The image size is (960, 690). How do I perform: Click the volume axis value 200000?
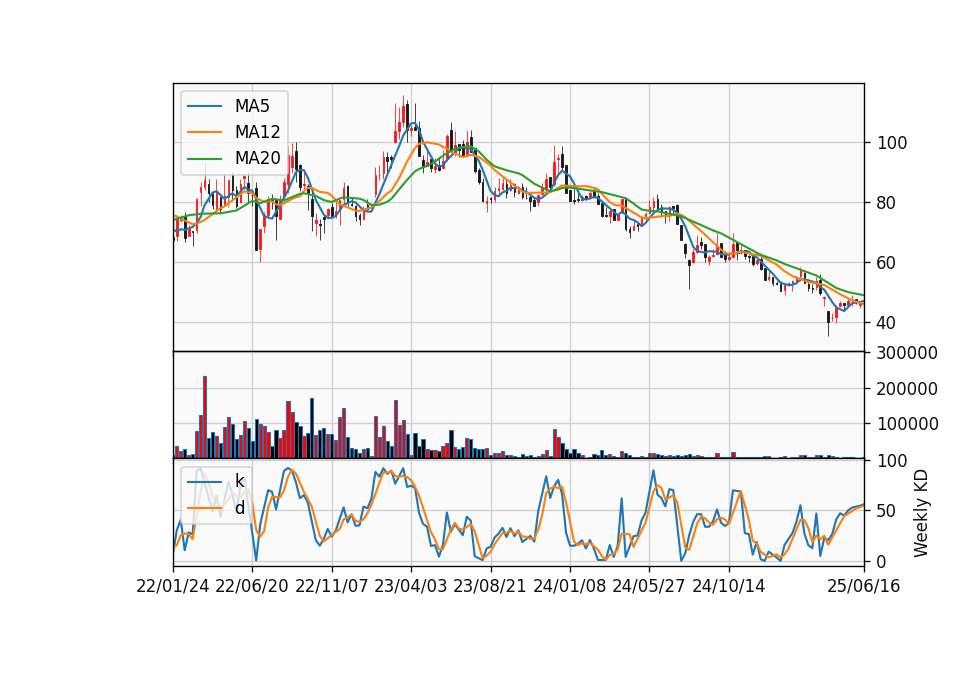(x=907, y=389)
